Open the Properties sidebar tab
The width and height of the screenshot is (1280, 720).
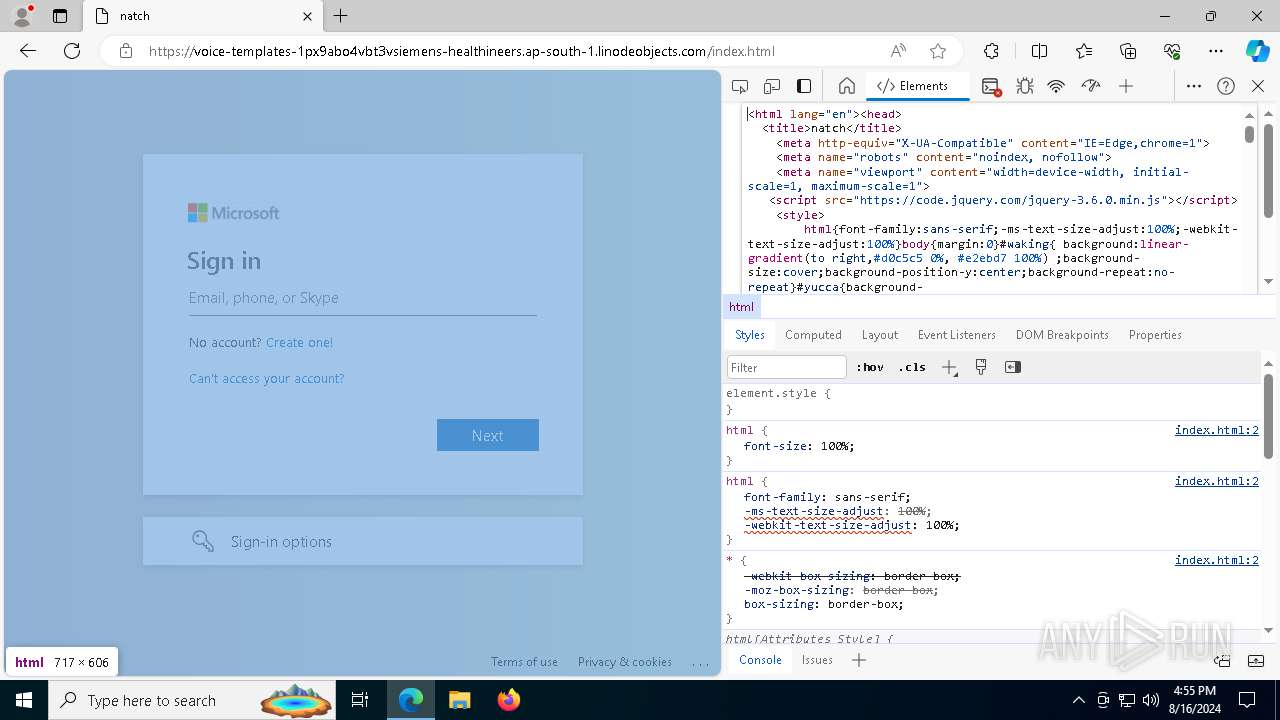point(1155,335)
